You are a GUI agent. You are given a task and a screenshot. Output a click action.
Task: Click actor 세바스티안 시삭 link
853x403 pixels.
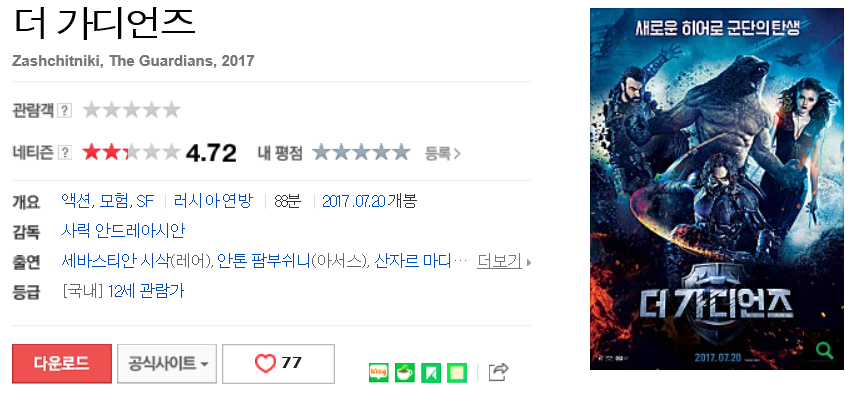click(116, 262)
